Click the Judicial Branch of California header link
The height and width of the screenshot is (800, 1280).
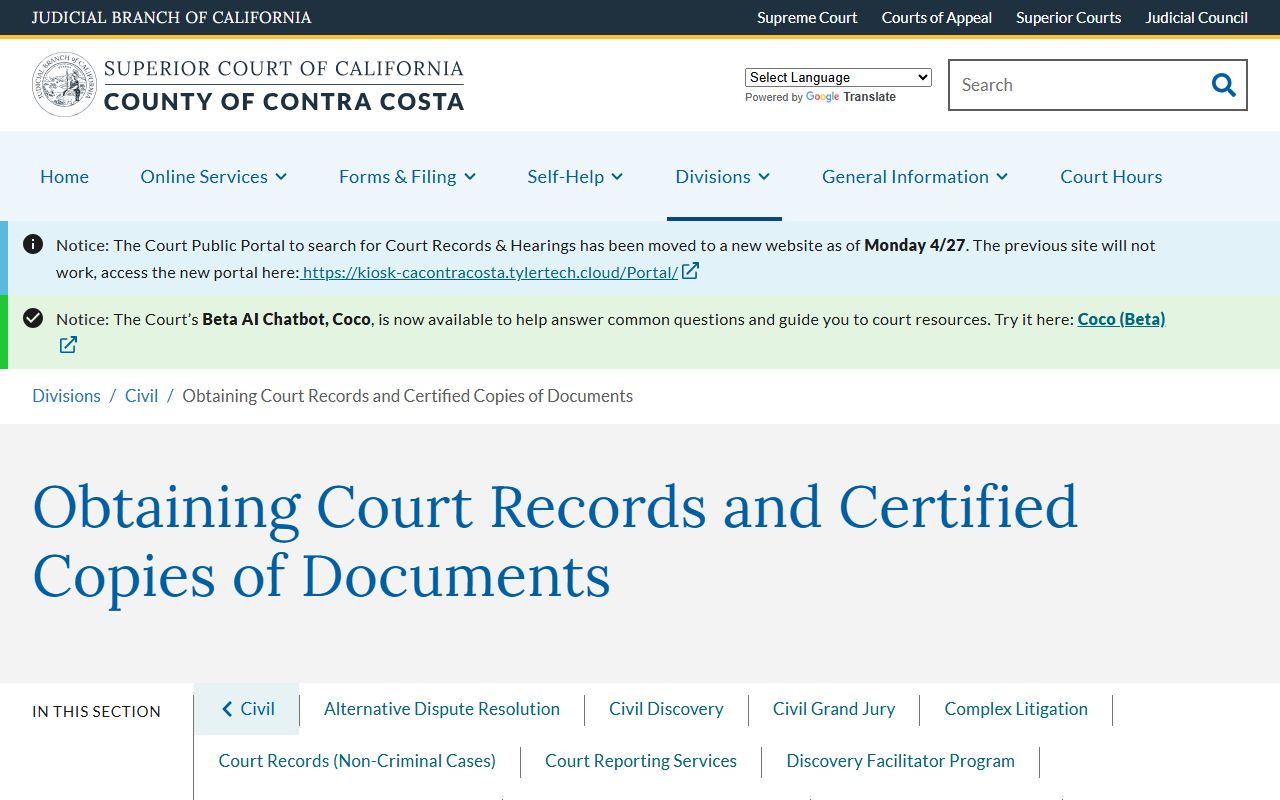(171, 18)
